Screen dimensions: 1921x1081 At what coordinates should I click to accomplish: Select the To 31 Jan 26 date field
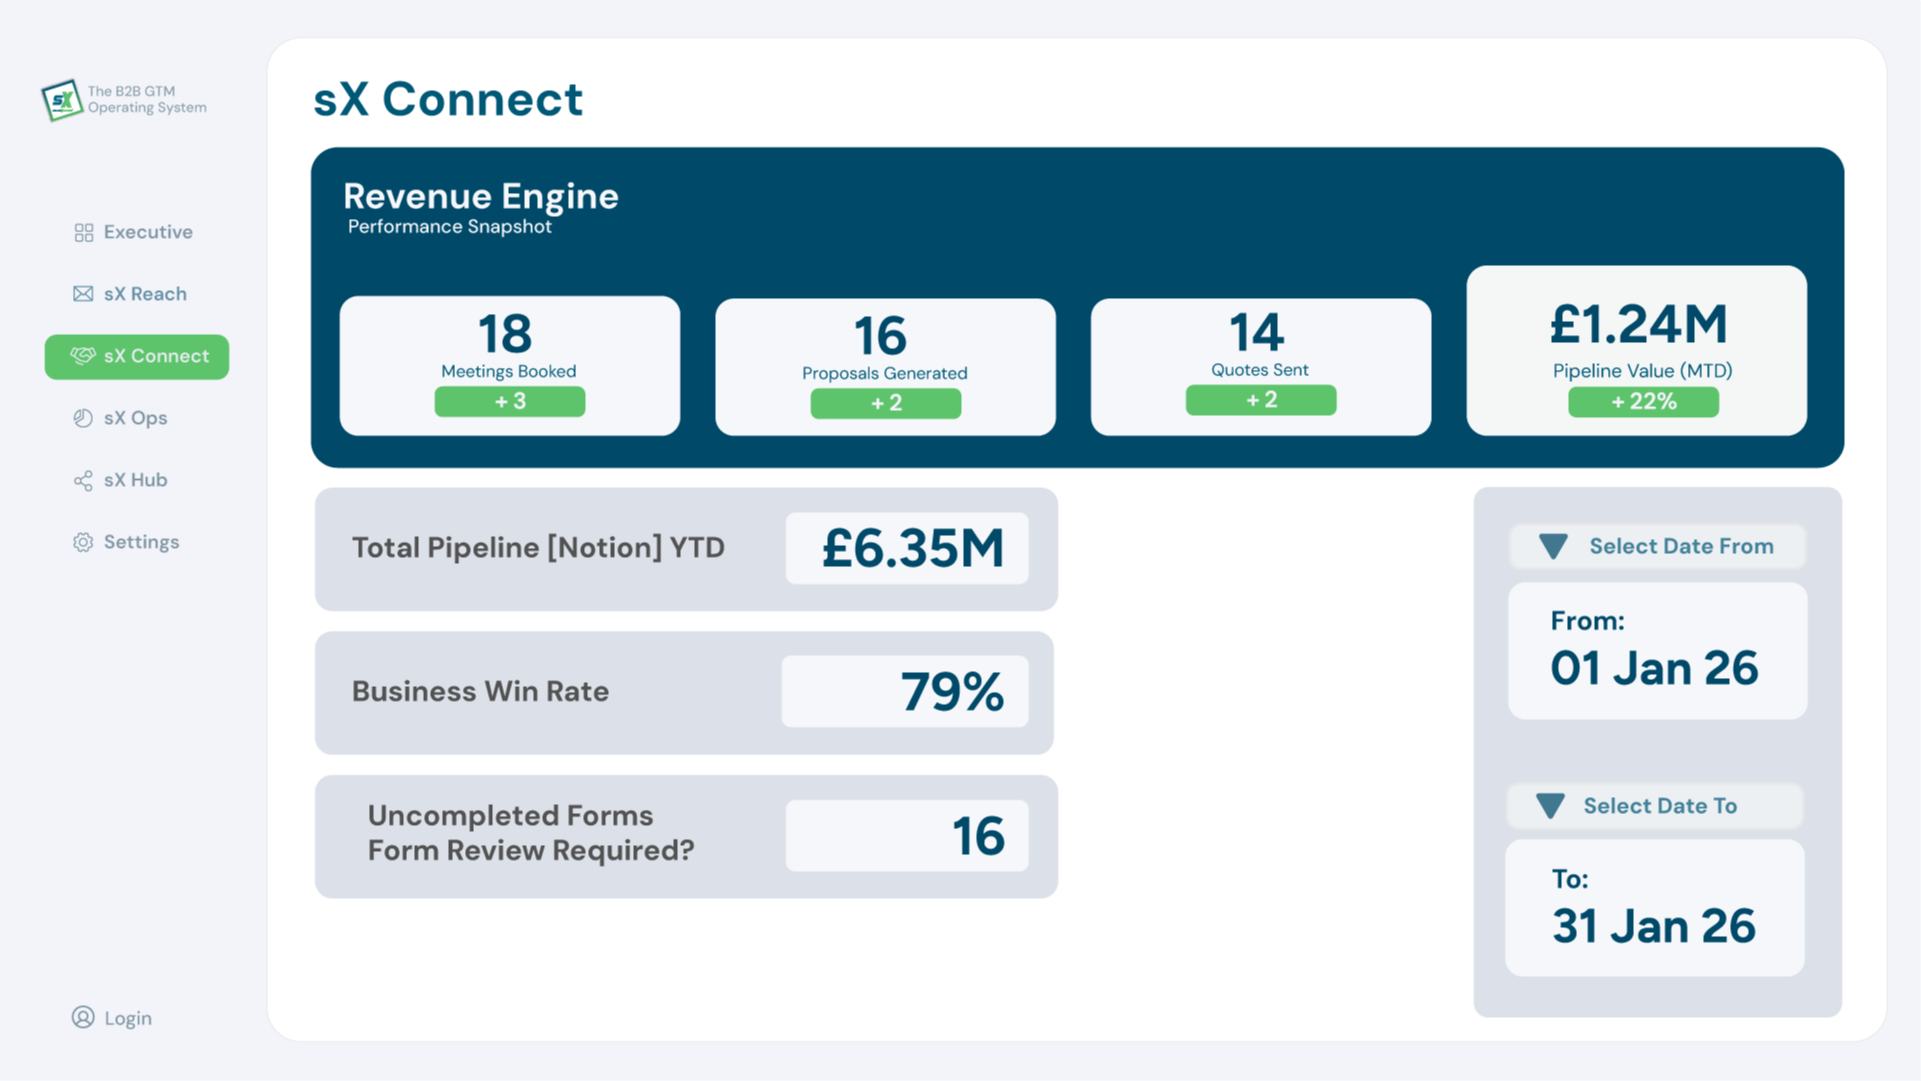pyautogui.click(x=1655, y=908)
